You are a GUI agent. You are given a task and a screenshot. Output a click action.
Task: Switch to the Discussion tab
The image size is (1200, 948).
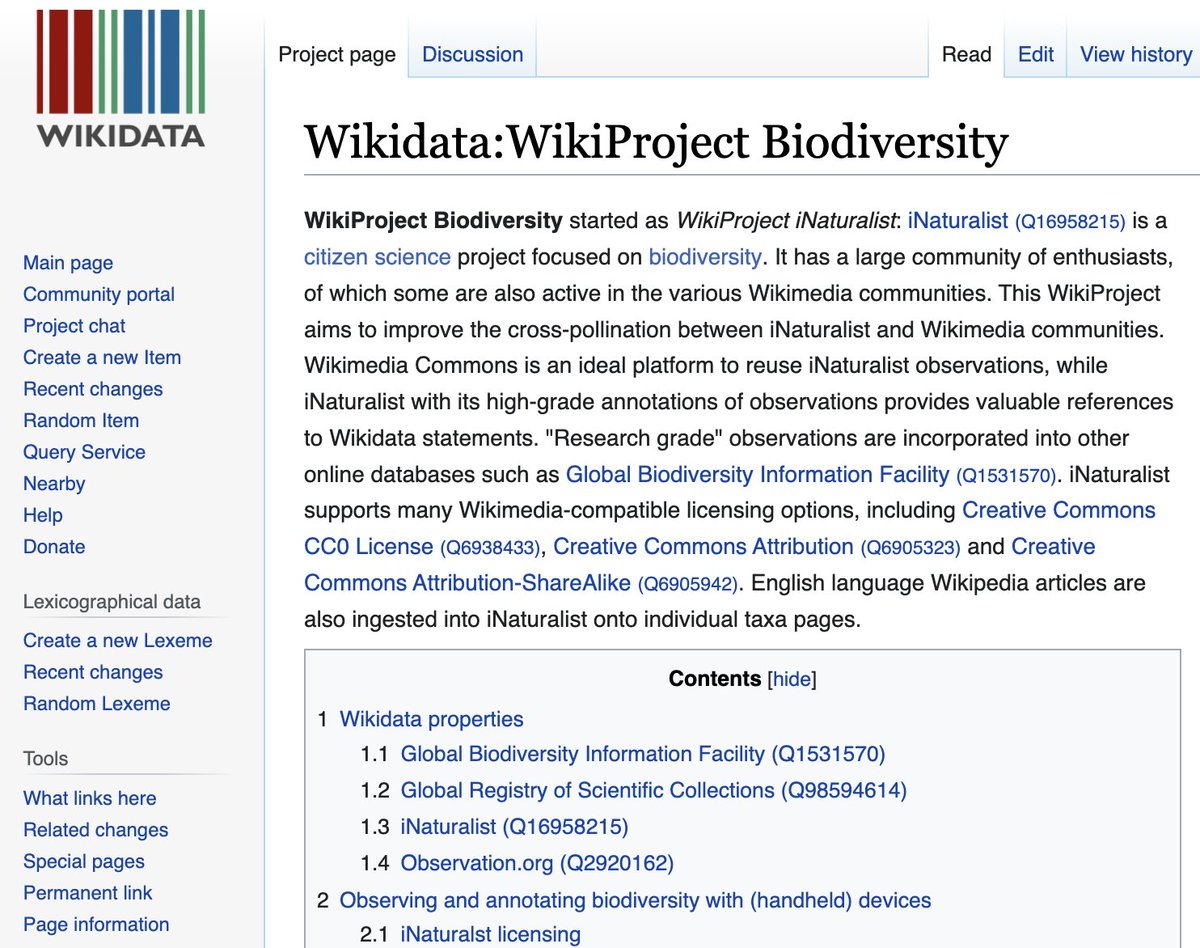[472, 55]
